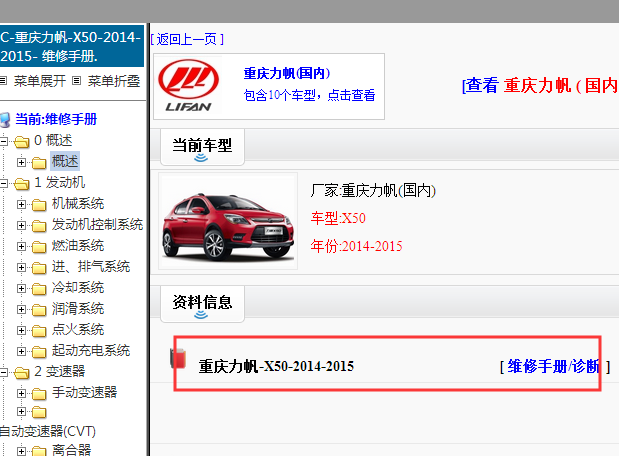Expand 发动机控制系统 with its plus box
619x456 pixels.
click(x=22, y=225)
